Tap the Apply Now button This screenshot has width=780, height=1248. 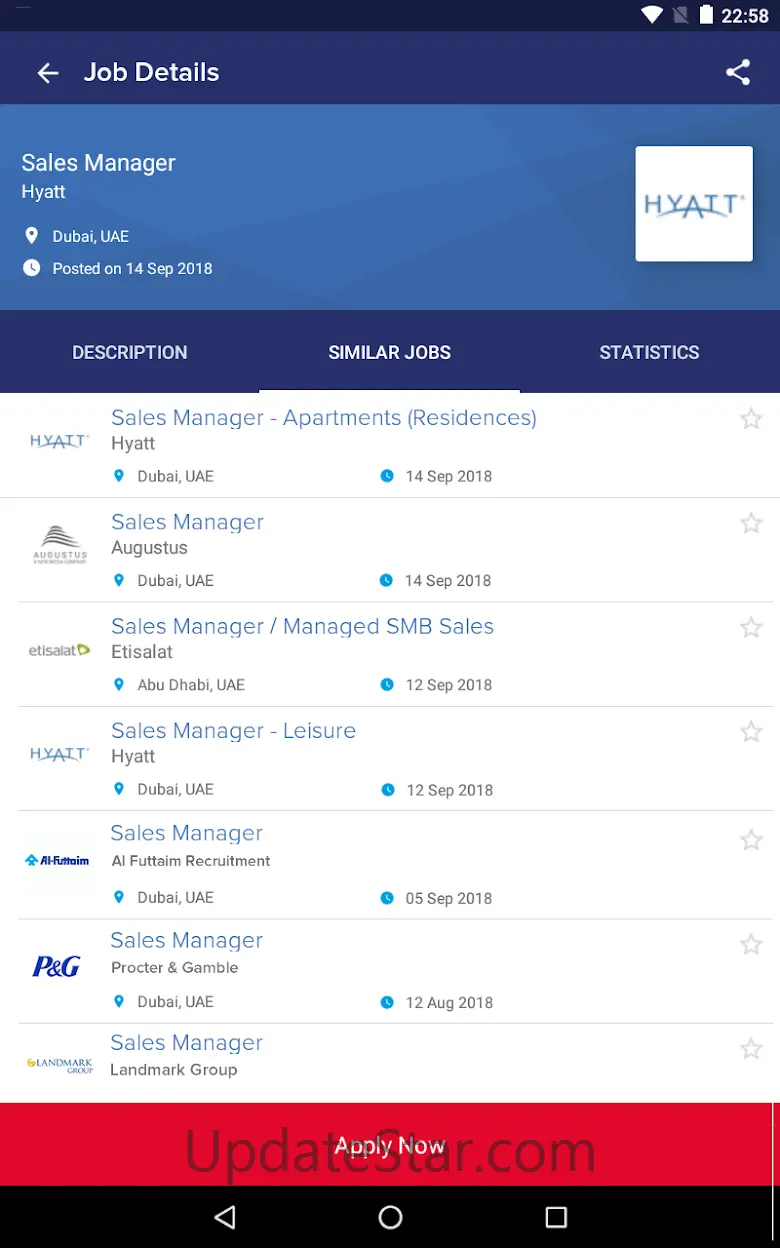click(x=390, y=1145)
